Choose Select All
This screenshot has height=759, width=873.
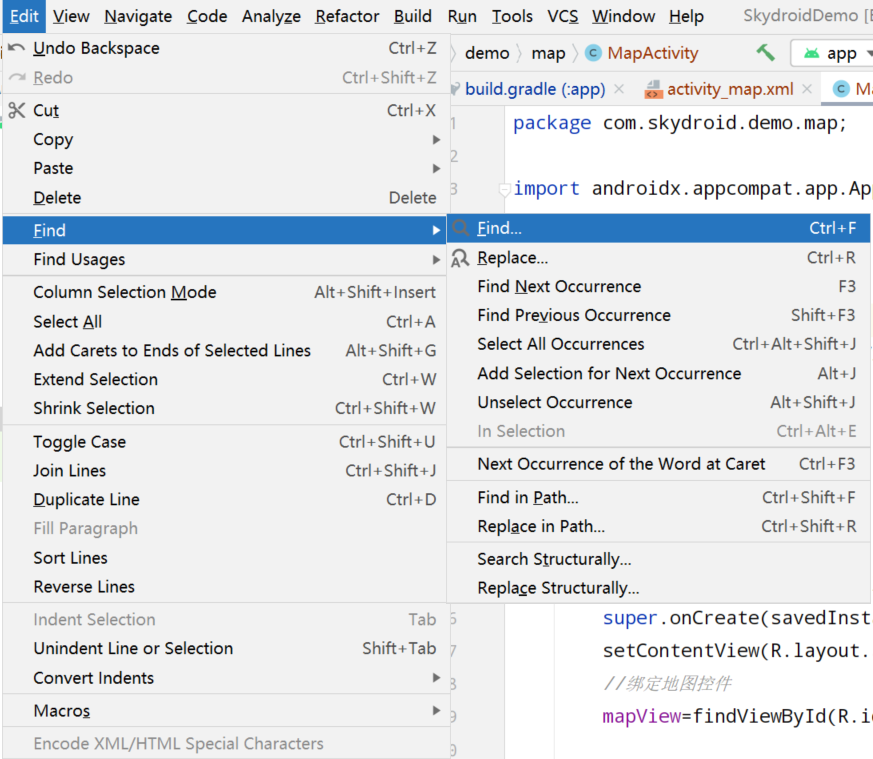tap(225, 322)
